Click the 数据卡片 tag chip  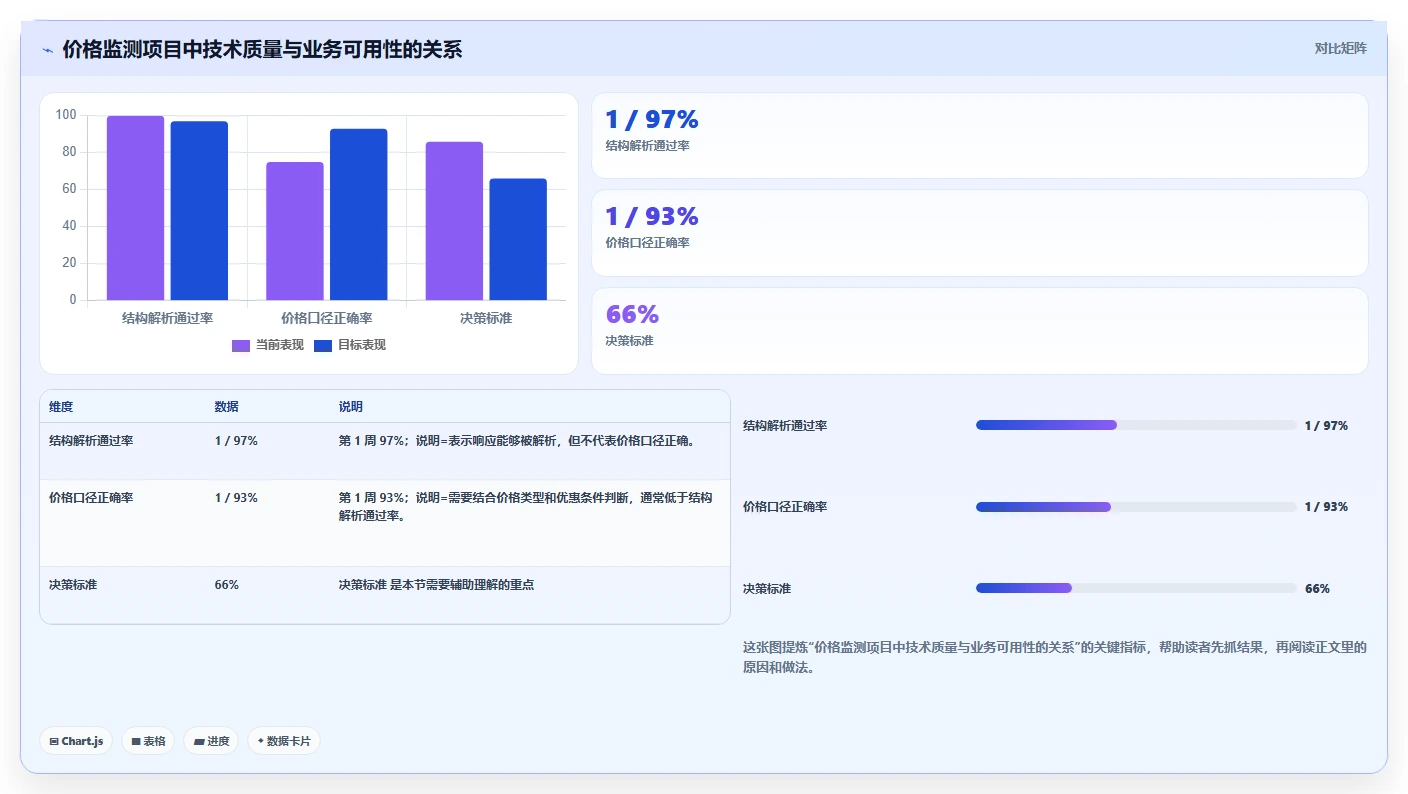tap(284, 741)
